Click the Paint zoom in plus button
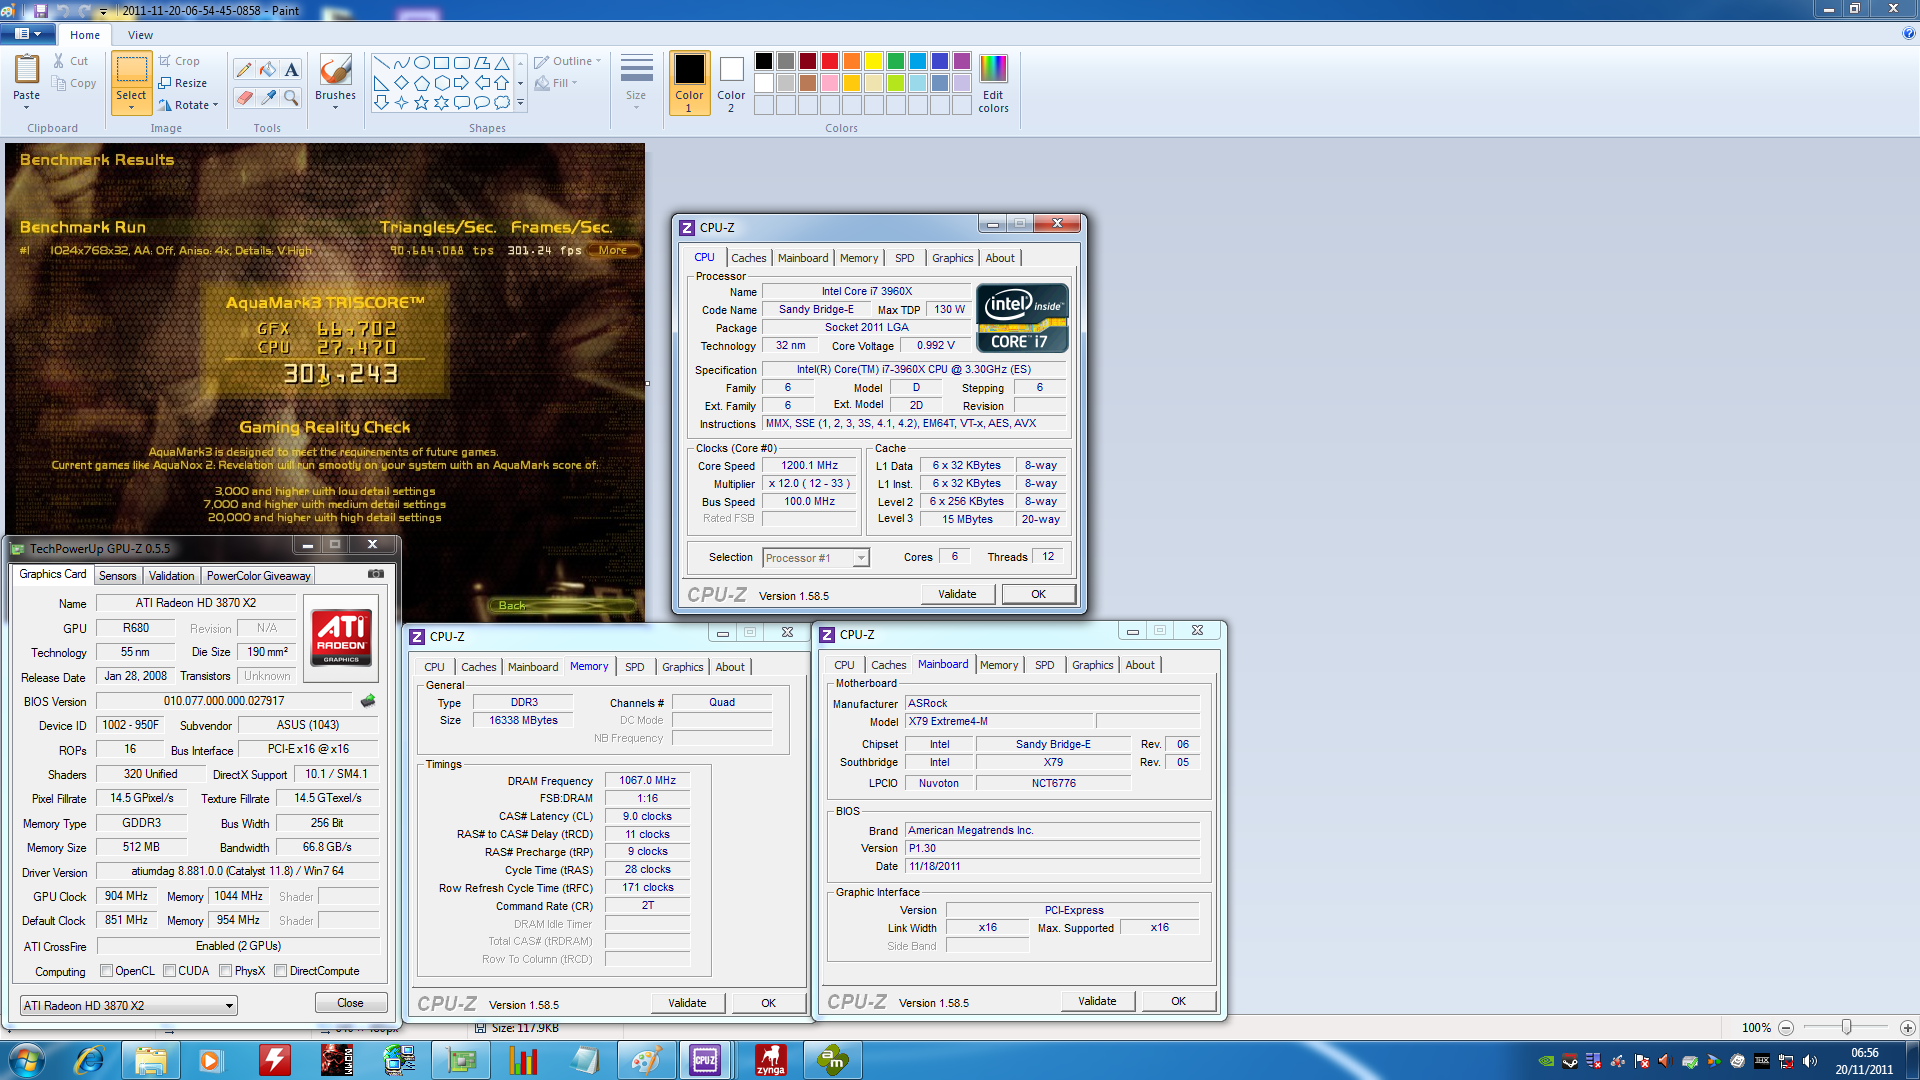The width and height of the screenshot is (1920, 1080). 1907,1027
